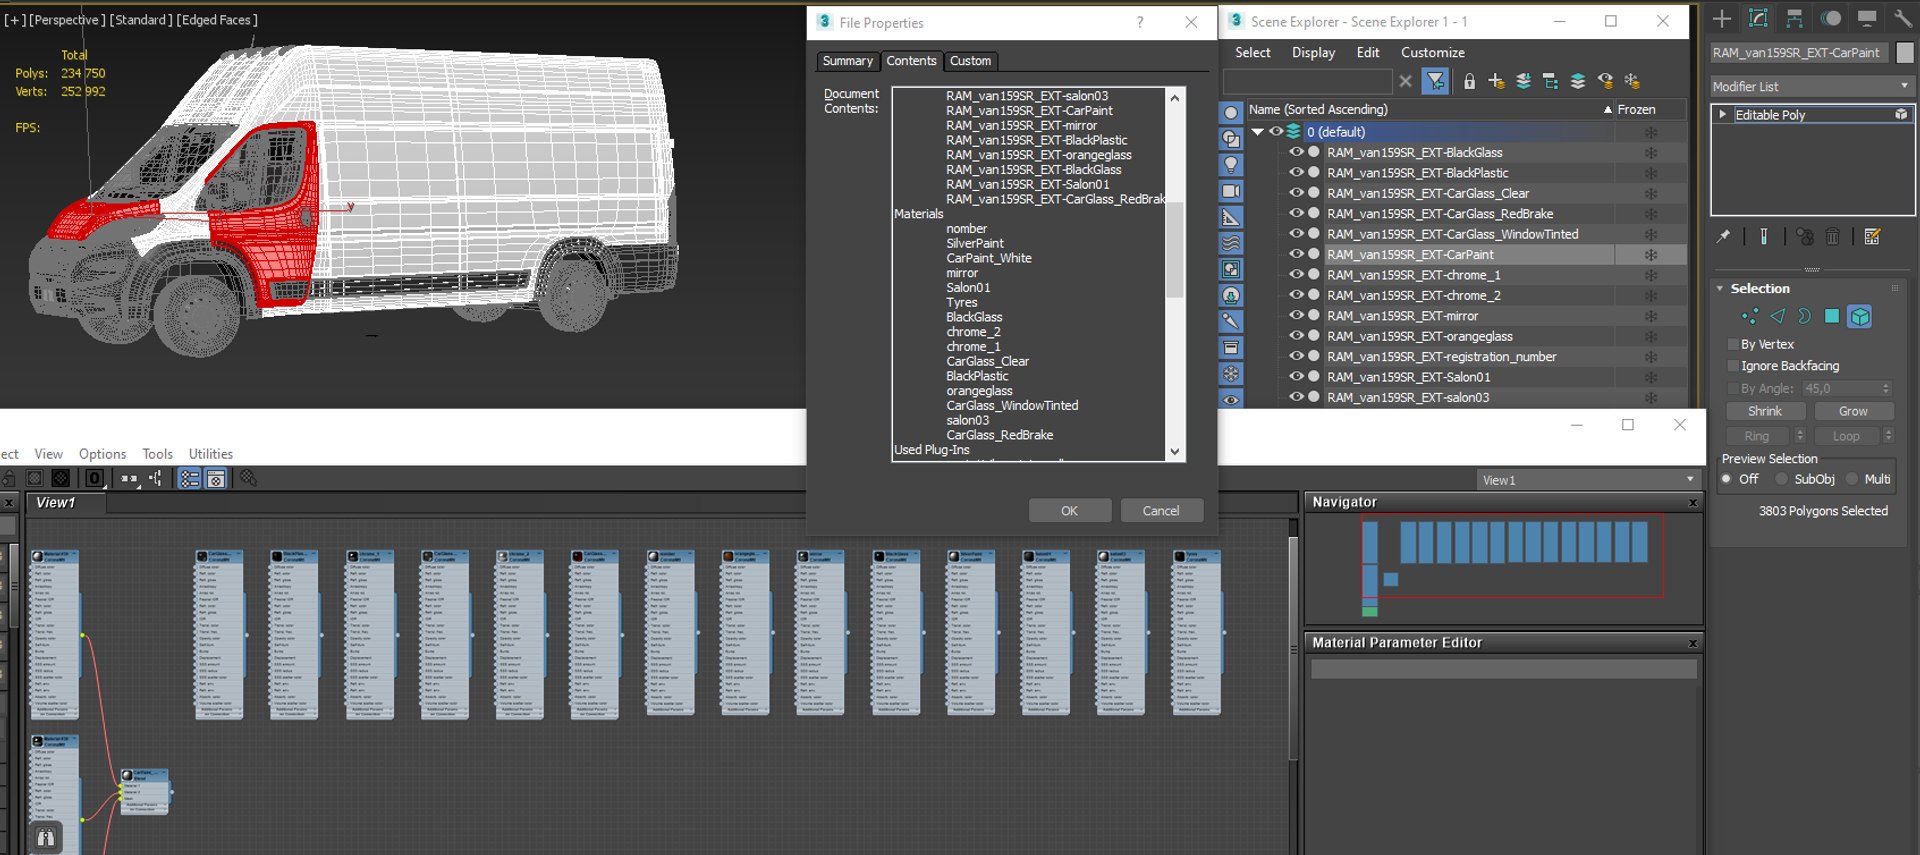The height and width of the screenshot is (855, 1920).
Task: Open the Modifier List dropdown
Action: coord(1811,87)
